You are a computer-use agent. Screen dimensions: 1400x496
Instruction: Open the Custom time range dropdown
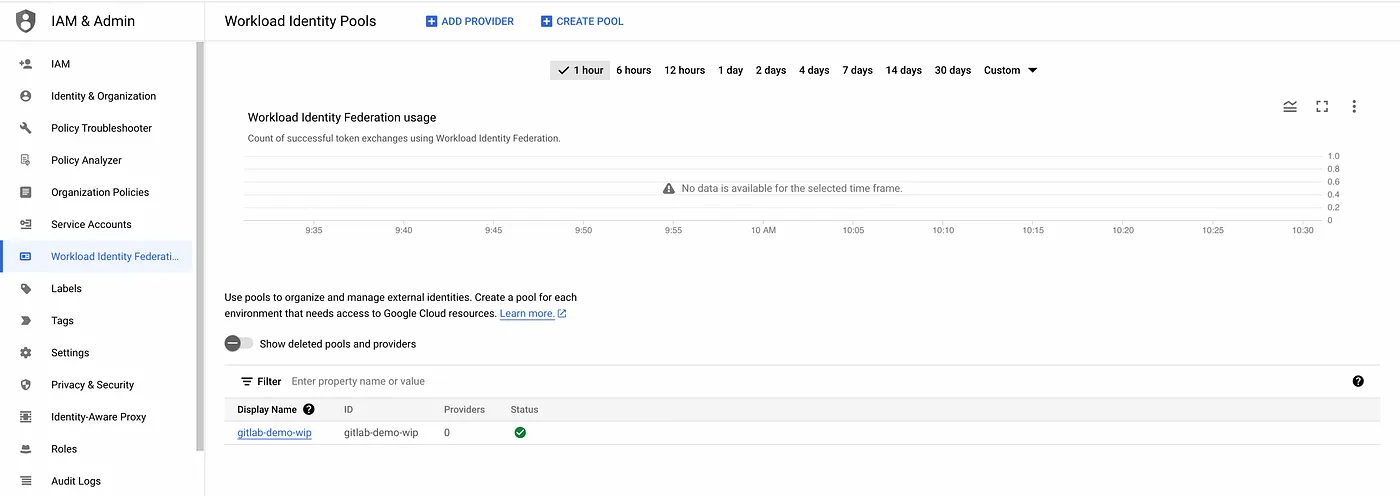point(1010,70)
